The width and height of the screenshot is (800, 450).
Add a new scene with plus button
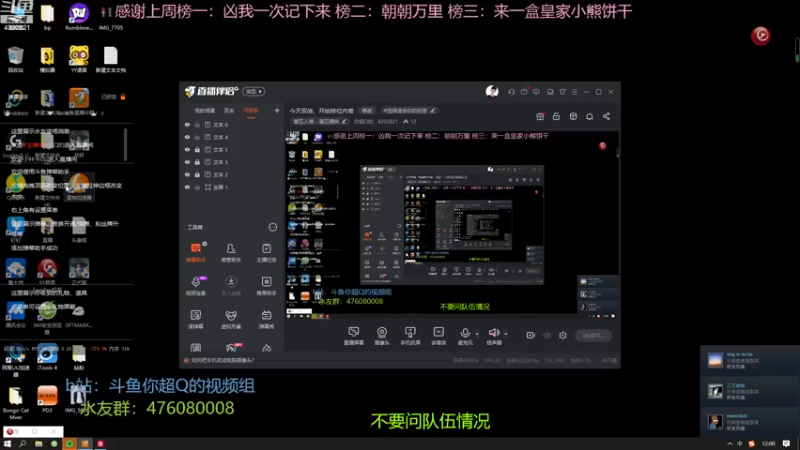(277, 110)
